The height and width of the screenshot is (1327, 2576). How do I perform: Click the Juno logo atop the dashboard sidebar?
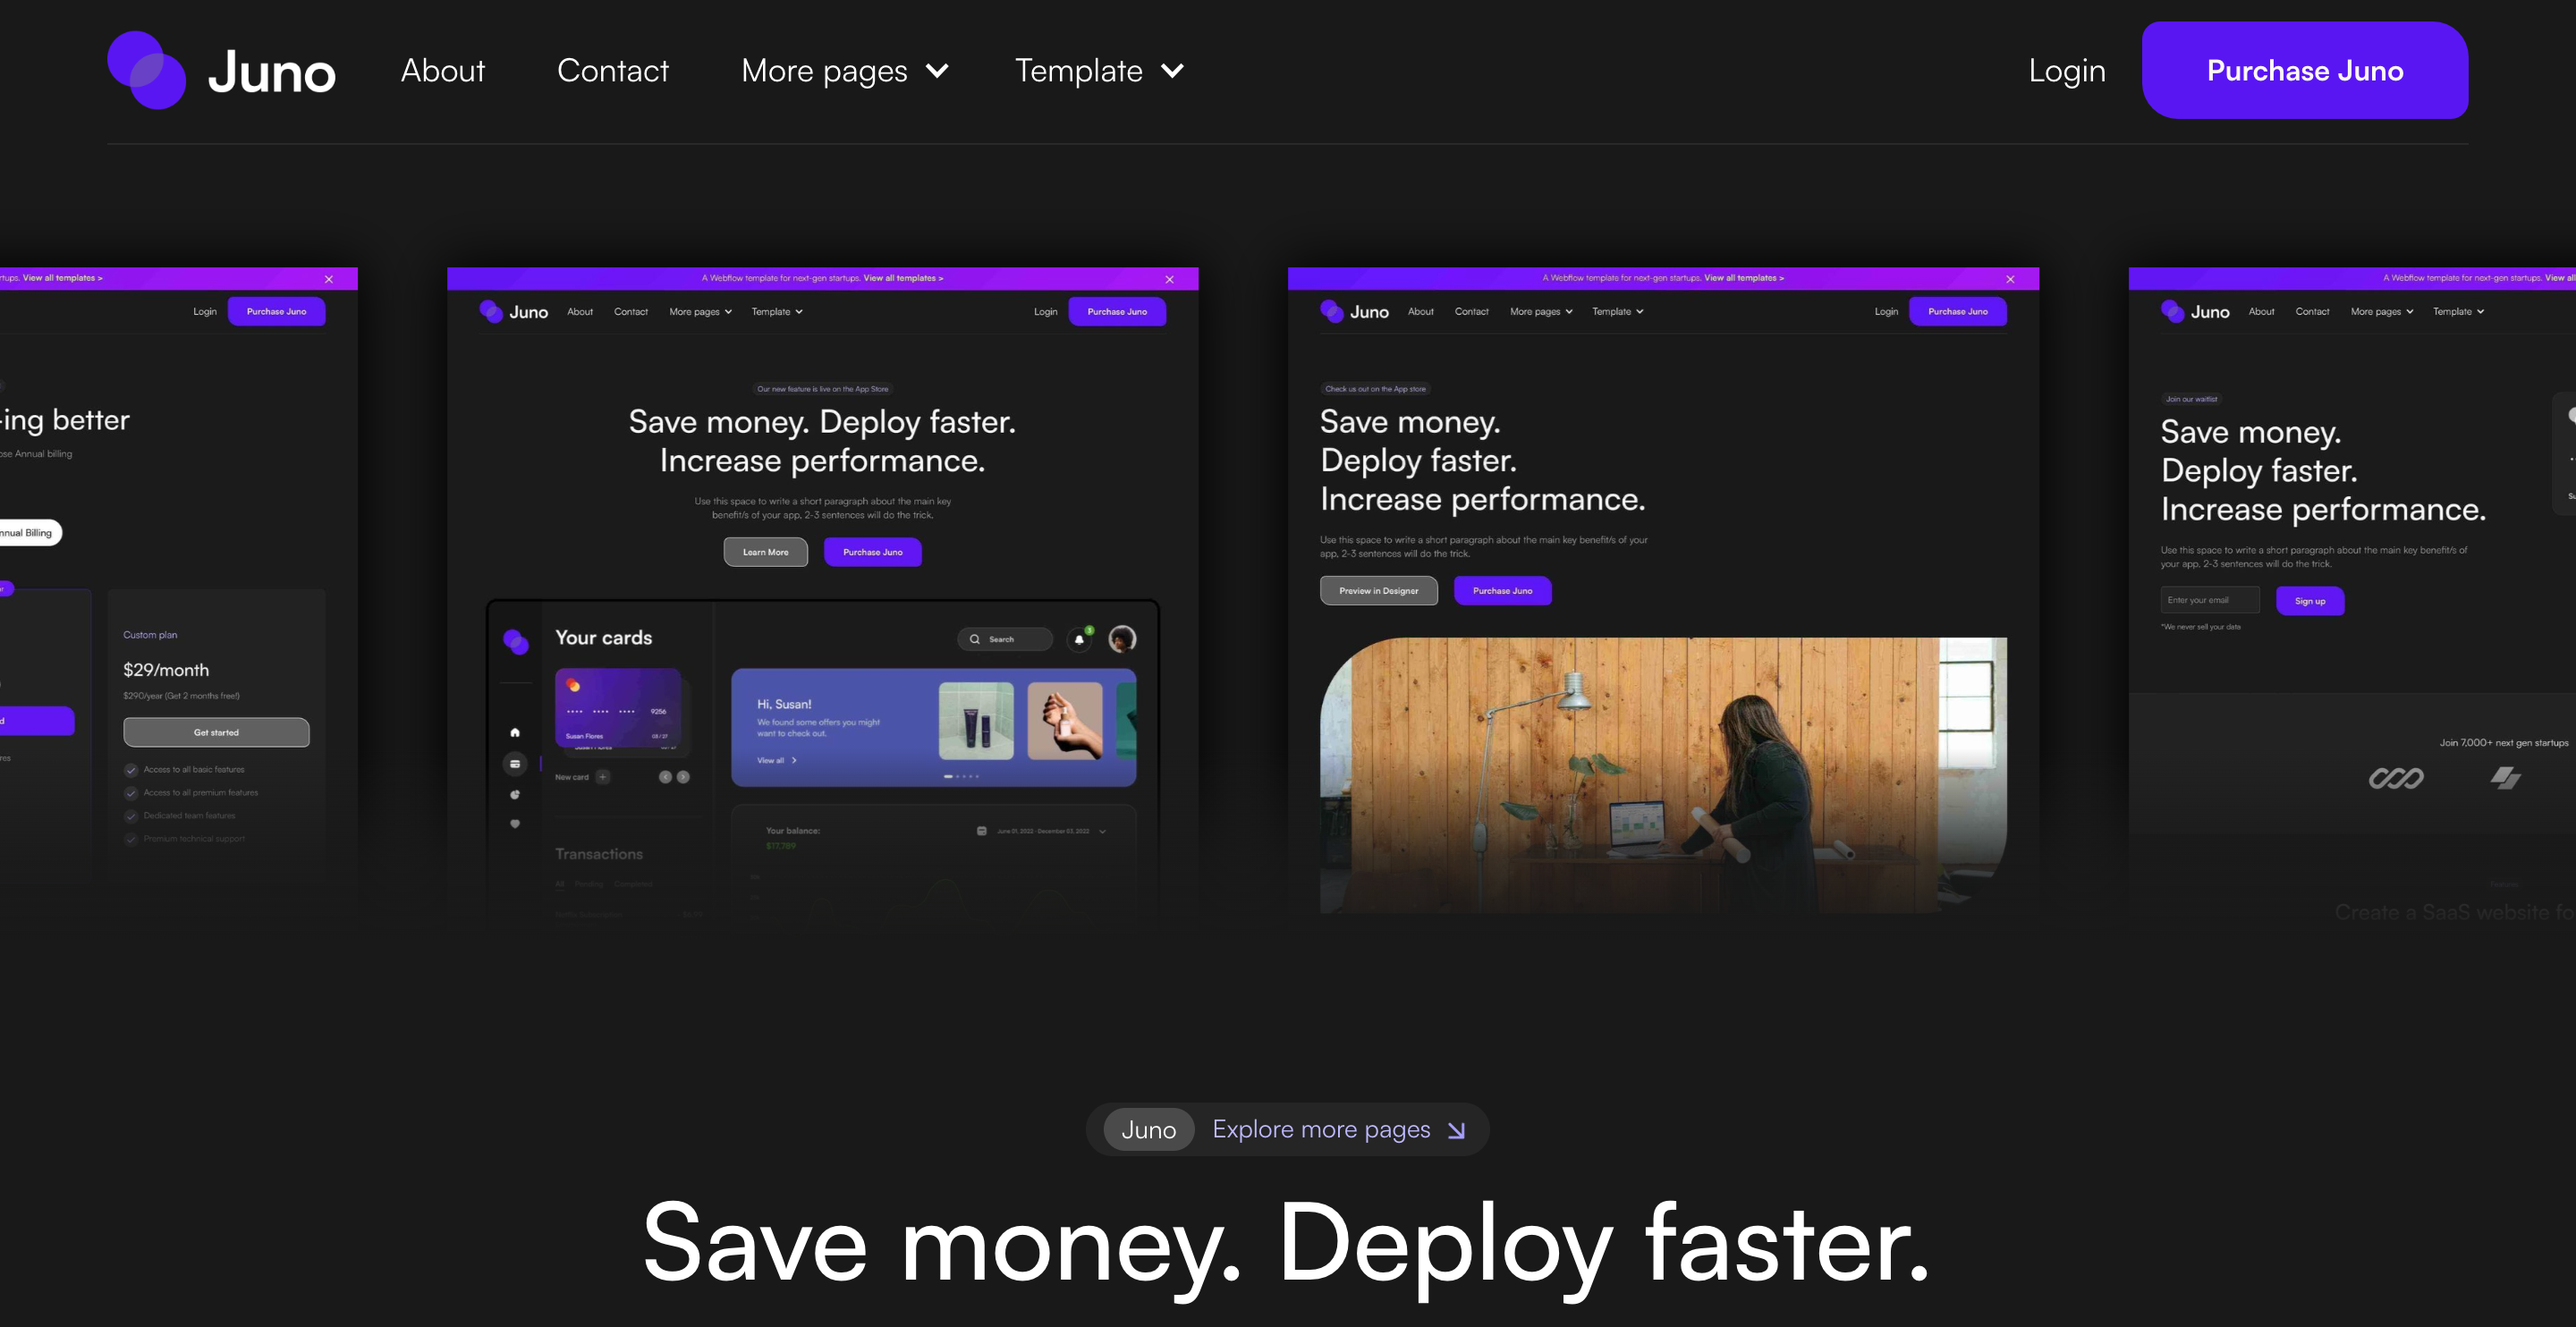click(x=516, y=641)
